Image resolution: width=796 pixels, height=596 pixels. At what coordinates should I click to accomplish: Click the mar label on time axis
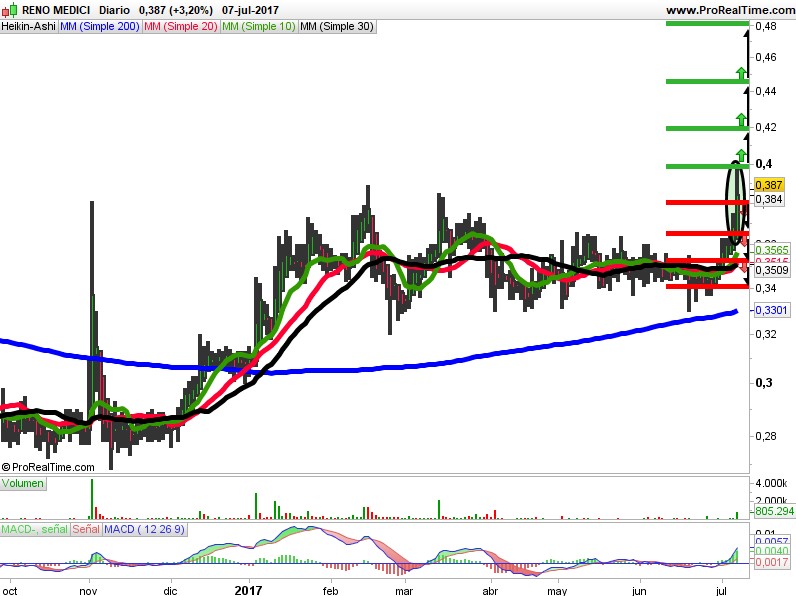coord(404,591)
